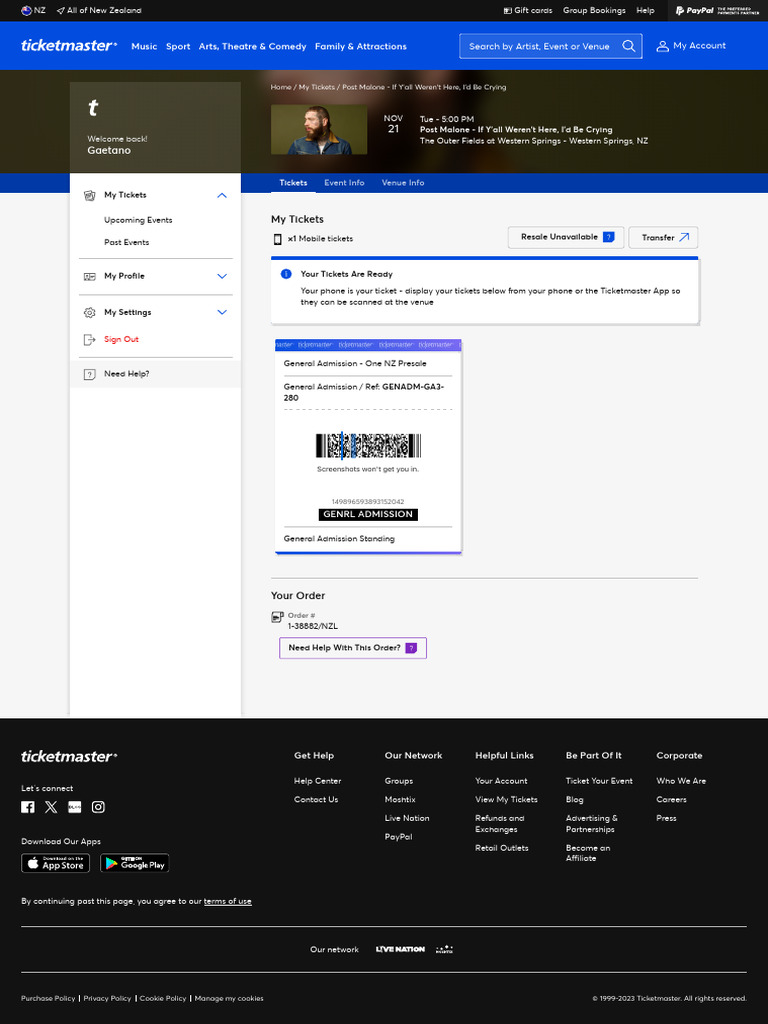The height and width of the screenshot is (1024, 768).
Task: Click Manage my cookies link
Action: tap(229, 999)
